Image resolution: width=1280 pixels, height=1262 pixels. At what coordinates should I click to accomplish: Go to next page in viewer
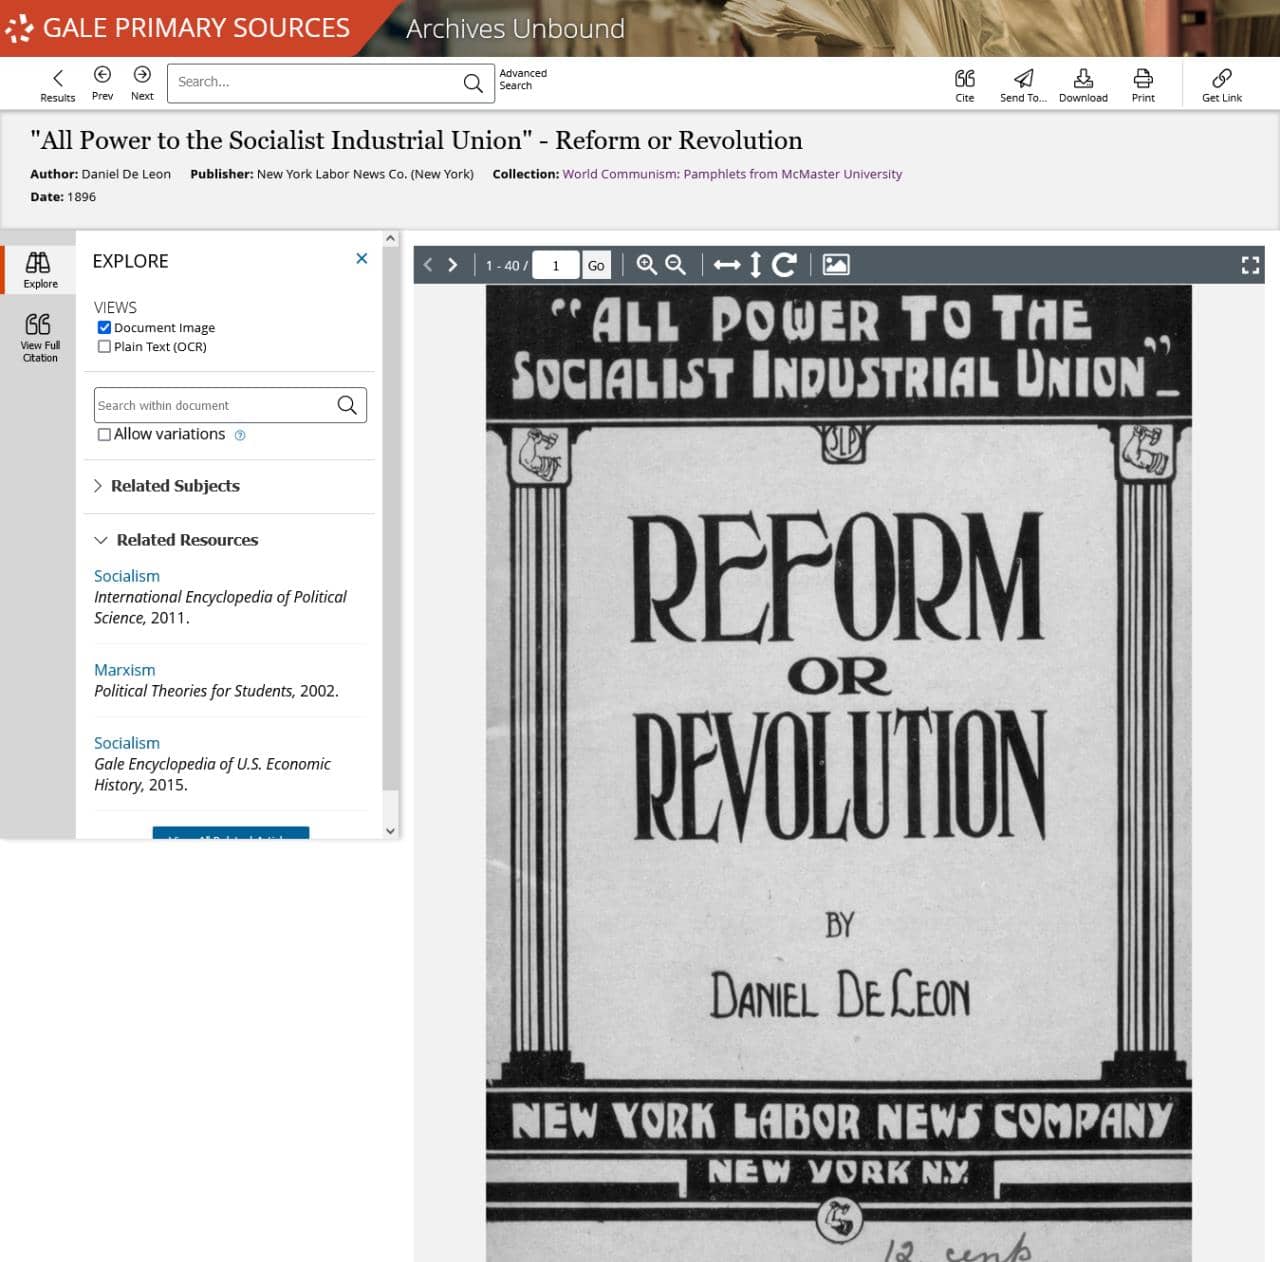tap(452, 265)
